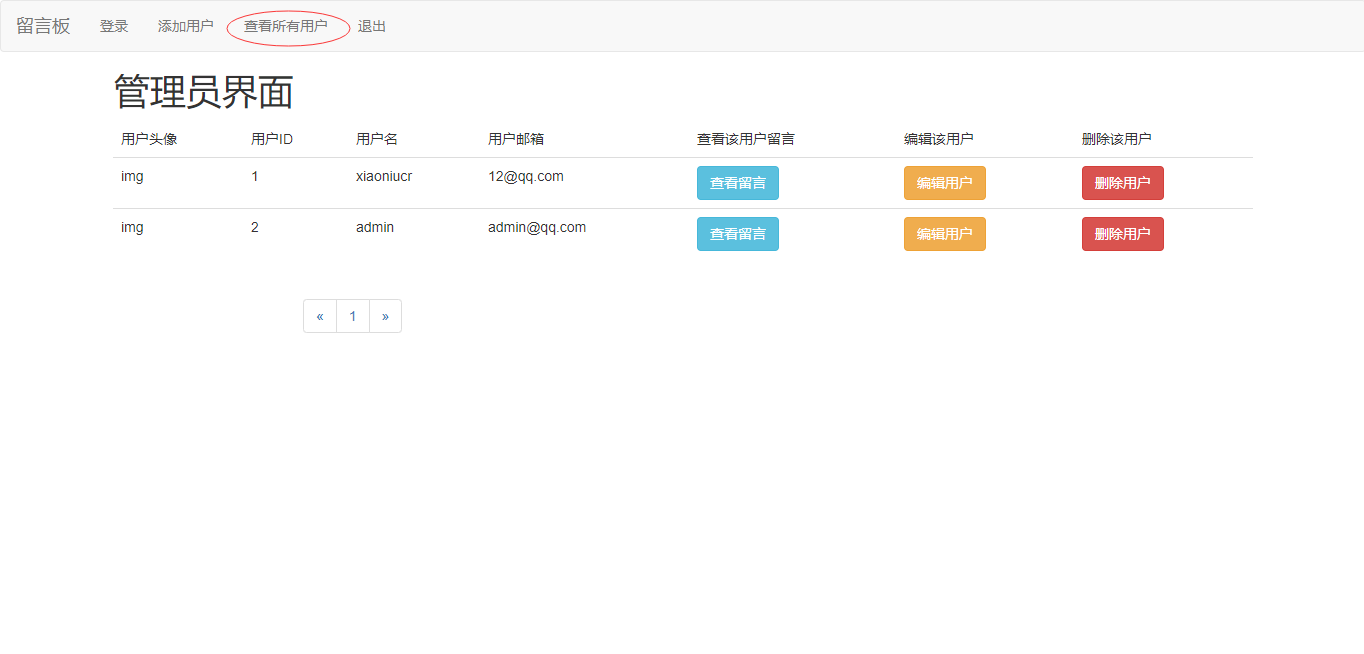Click img avatar in xiaoniucr row

point(132,176)
